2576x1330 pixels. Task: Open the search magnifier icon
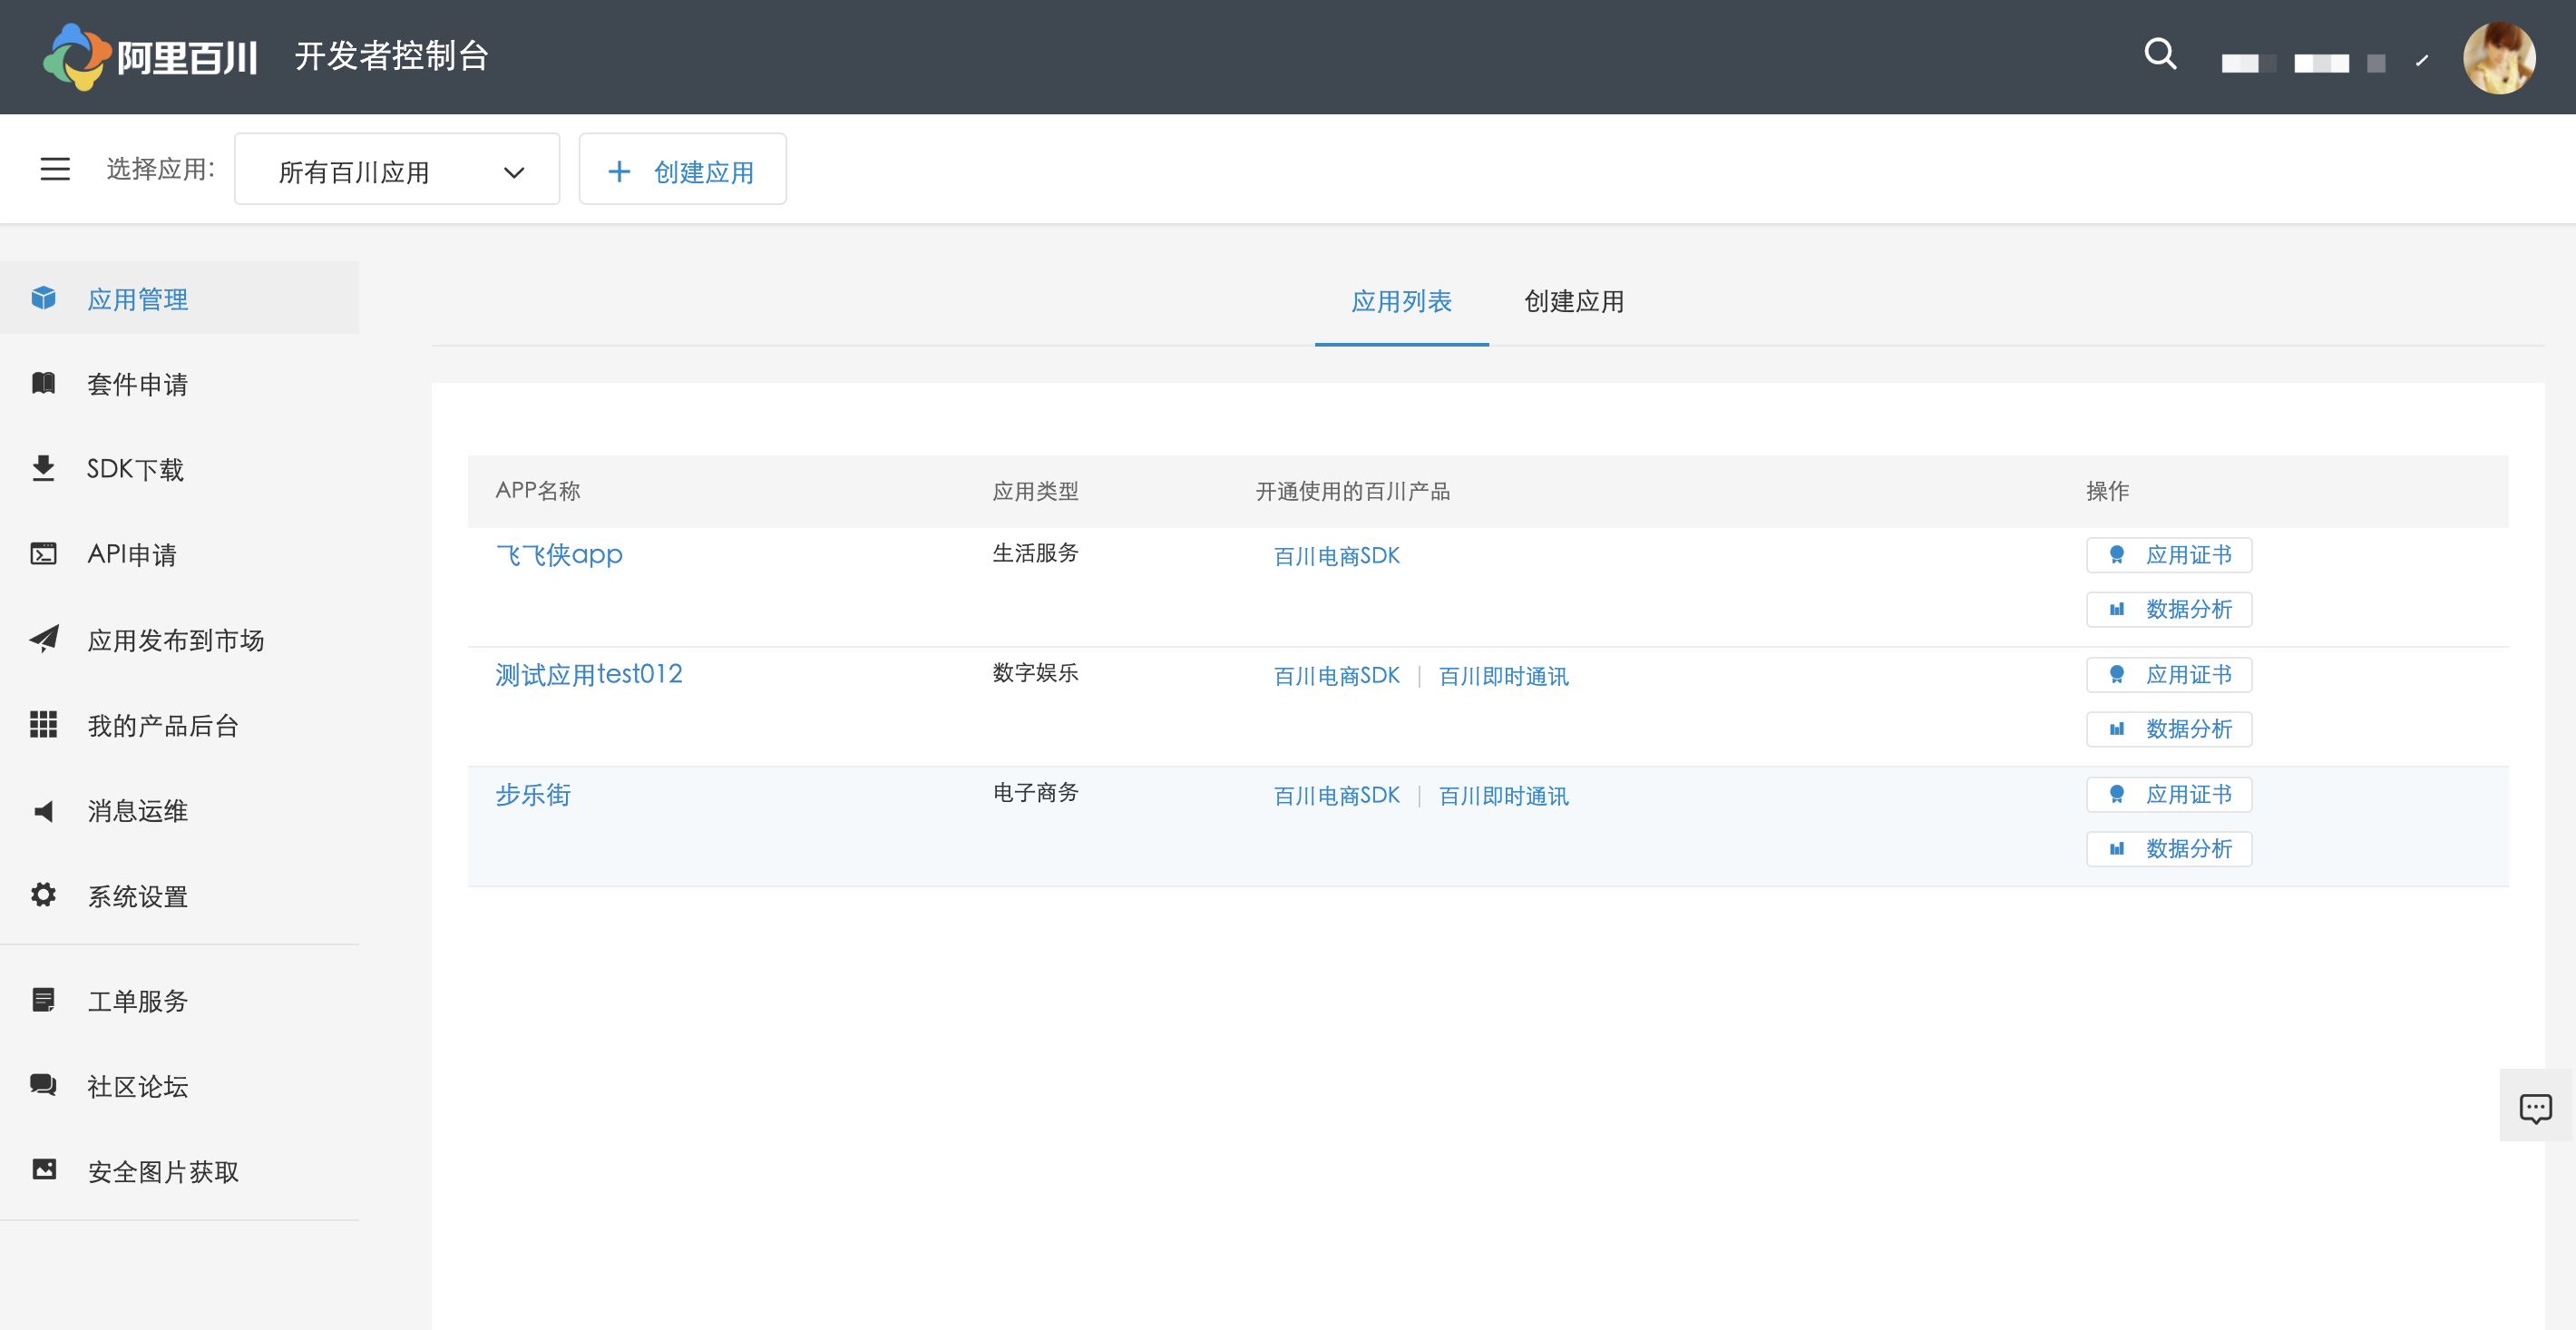point(2160,54)
